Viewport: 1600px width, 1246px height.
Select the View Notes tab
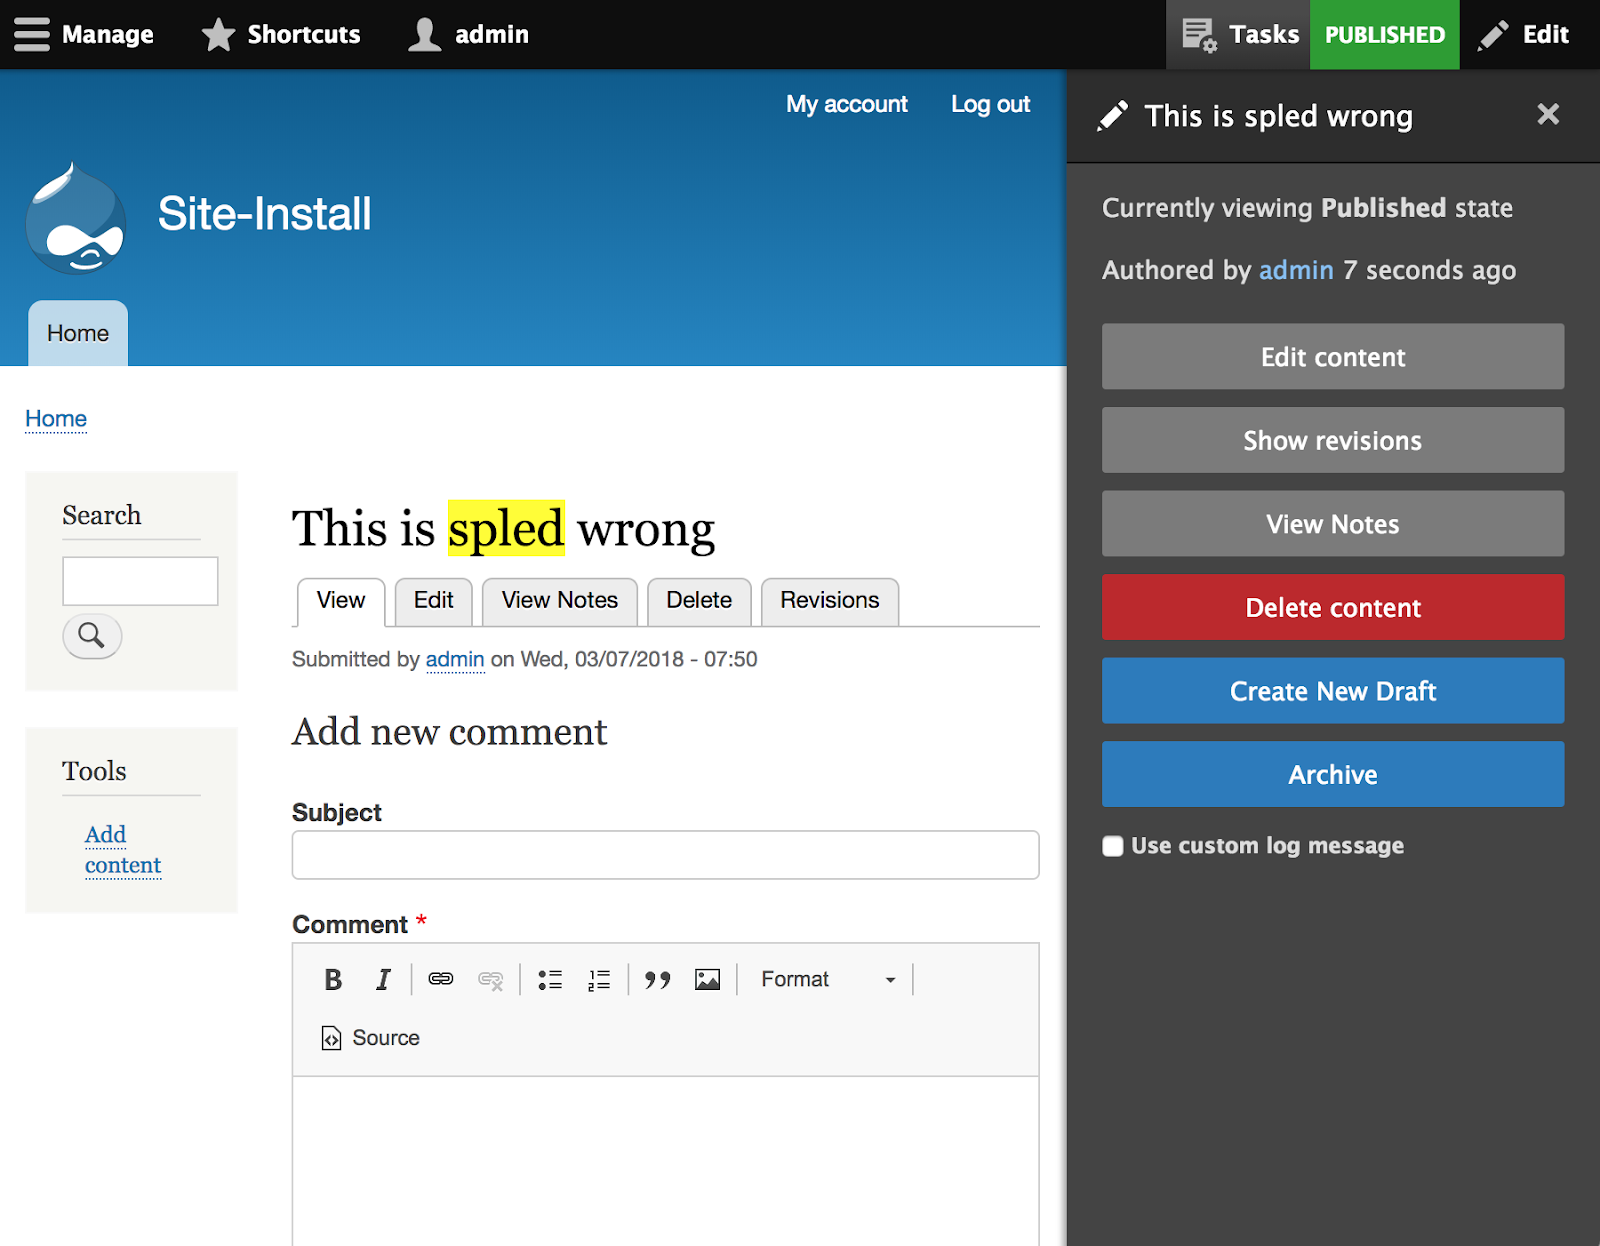(x=560, y=600)
